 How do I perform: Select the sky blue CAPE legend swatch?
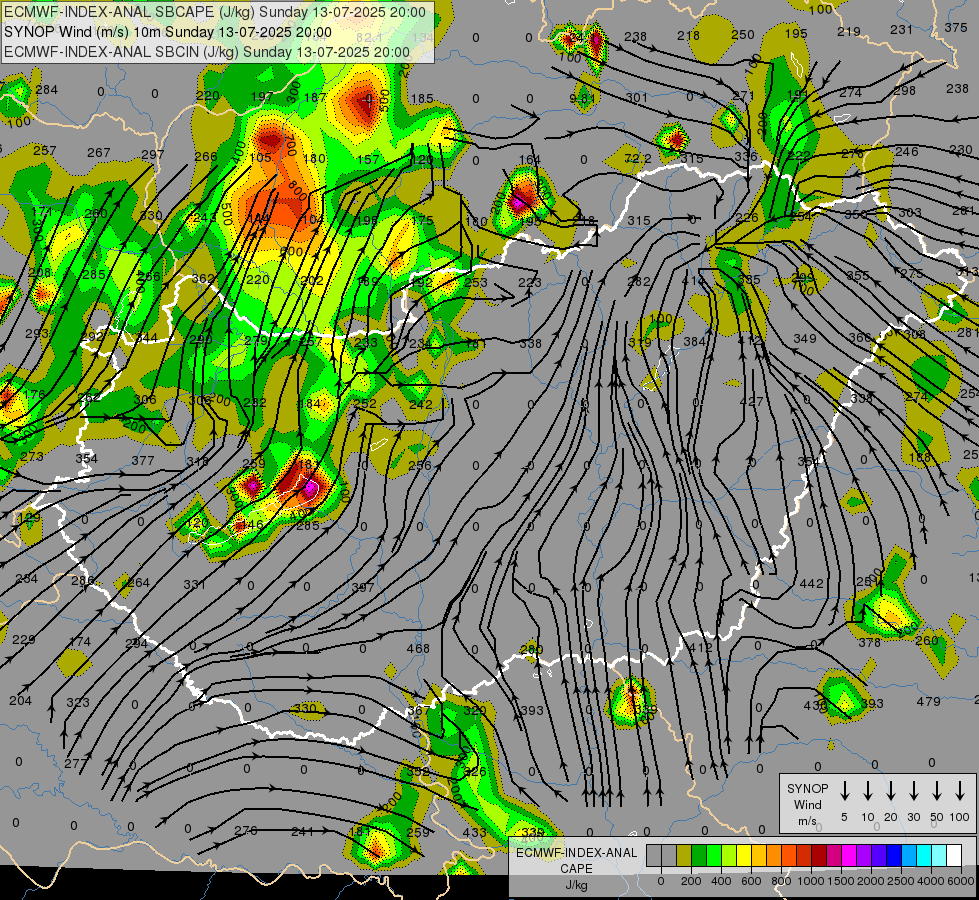[908, 856]
